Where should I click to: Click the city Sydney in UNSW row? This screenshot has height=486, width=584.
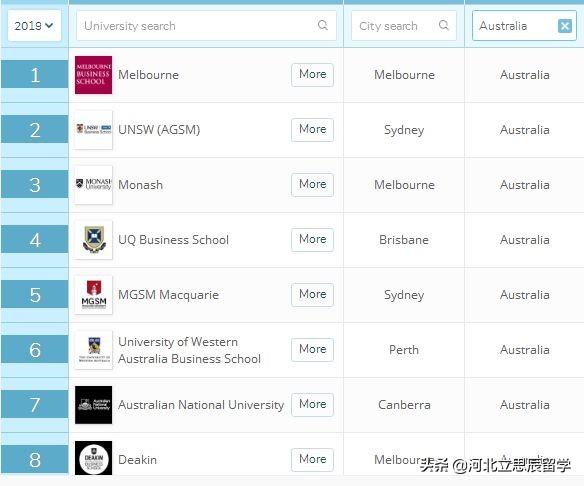click(x=404, y=130)
